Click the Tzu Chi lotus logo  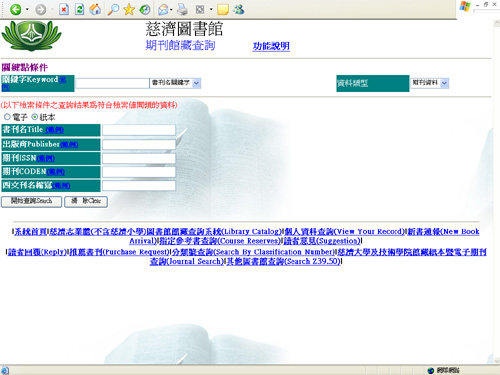pyautogui.click(x=31, y=36)
